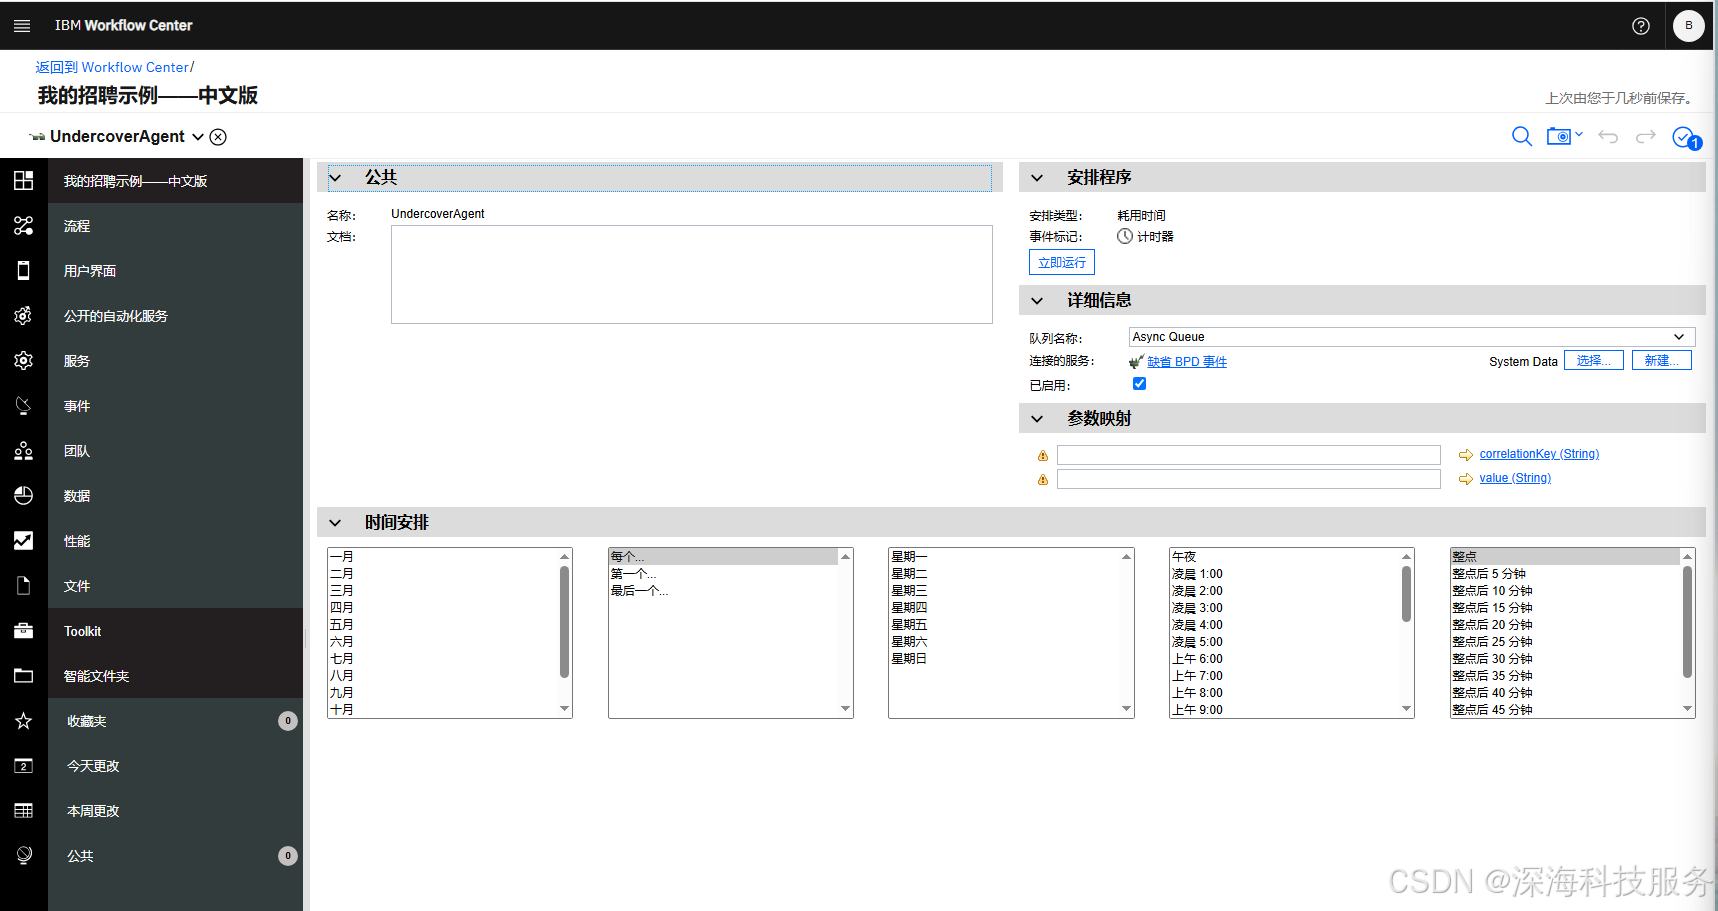
Task: Collapse the 参数映射 section
Action: click(1037, 419)
